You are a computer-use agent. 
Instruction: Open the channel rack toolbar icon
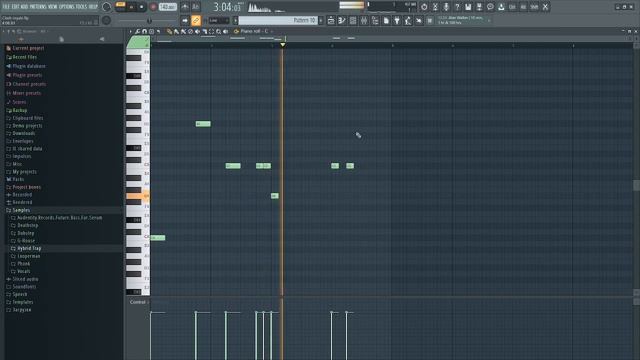tap(353, 20)
